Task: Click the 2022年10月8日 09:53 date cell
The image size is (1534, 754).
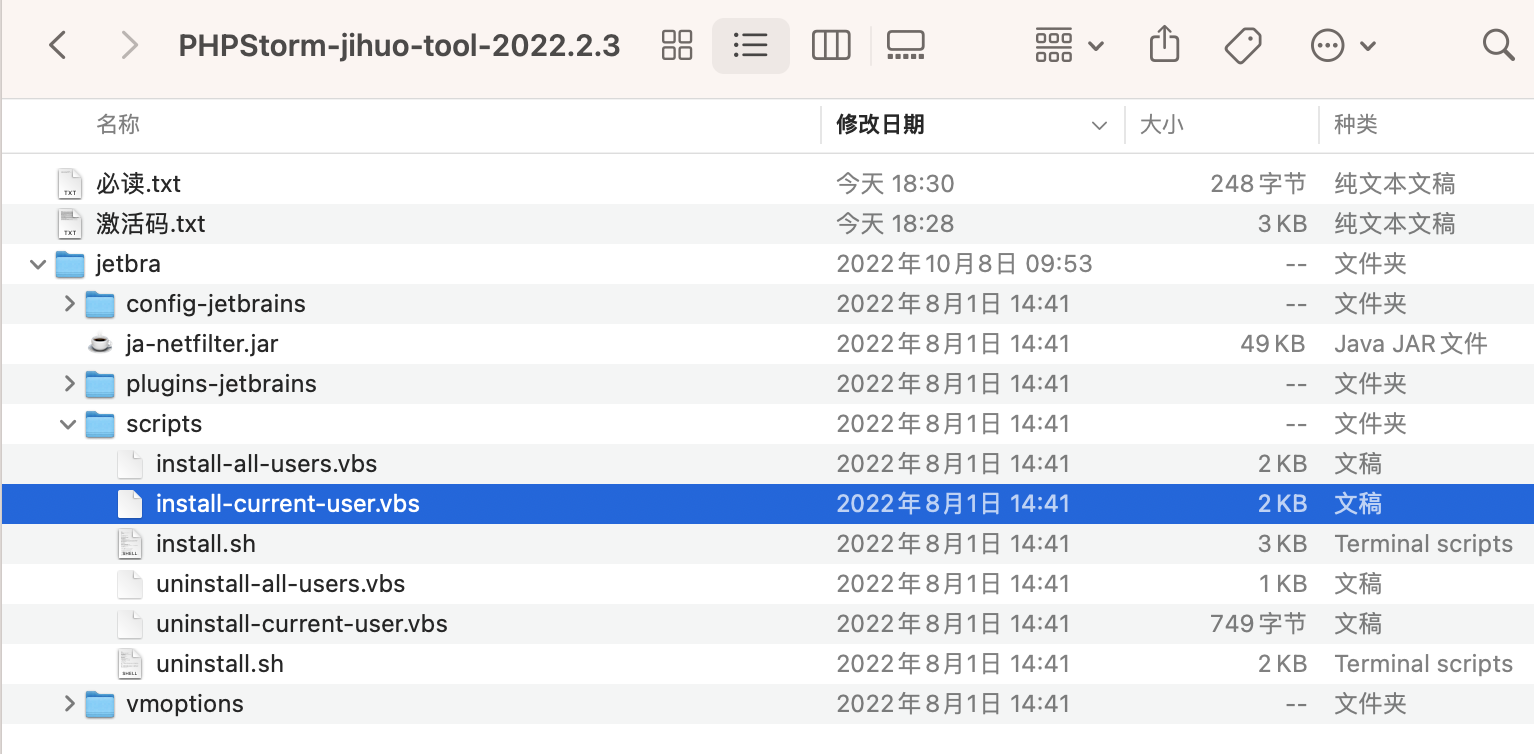Action: [964, 264]
